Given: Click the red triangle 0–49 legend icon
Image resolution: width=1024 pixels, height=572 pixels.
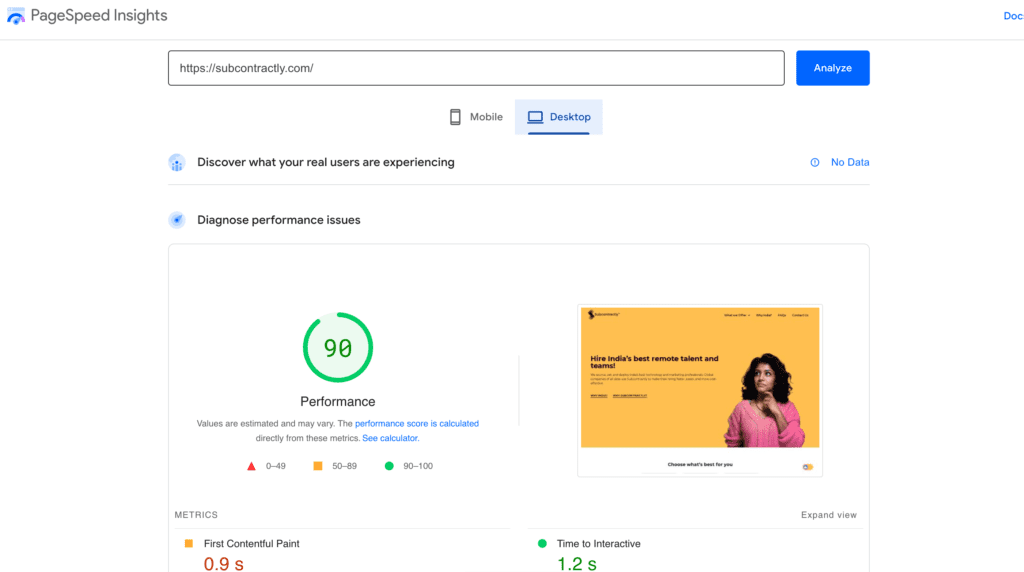Looking at the screenshot, I should (252, 466).
